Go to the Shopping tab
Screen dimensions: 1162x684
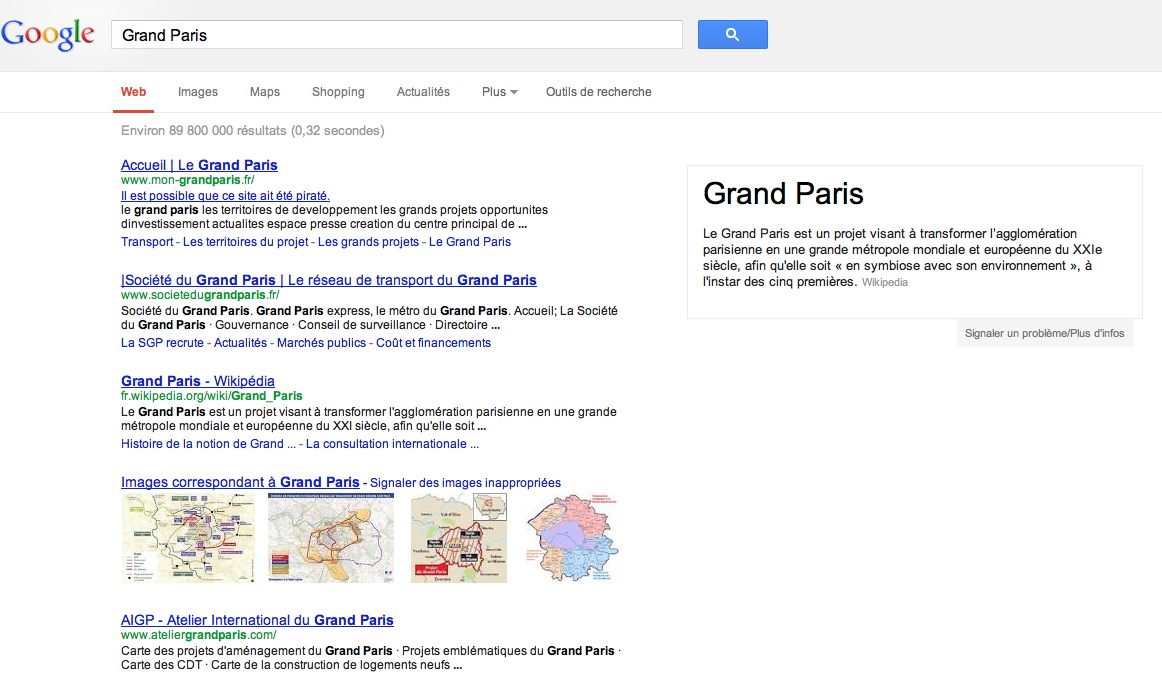[x=338, y=92]
